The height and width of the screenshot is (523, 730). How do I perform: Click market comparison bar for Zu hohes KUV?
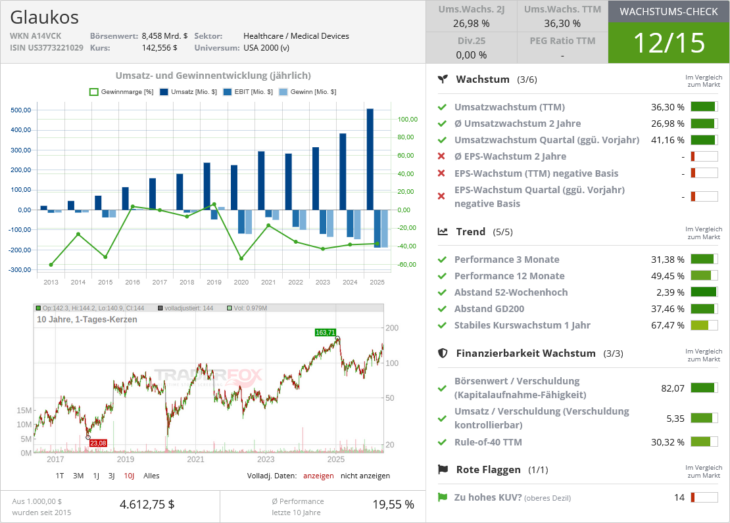tap(704, 497)
